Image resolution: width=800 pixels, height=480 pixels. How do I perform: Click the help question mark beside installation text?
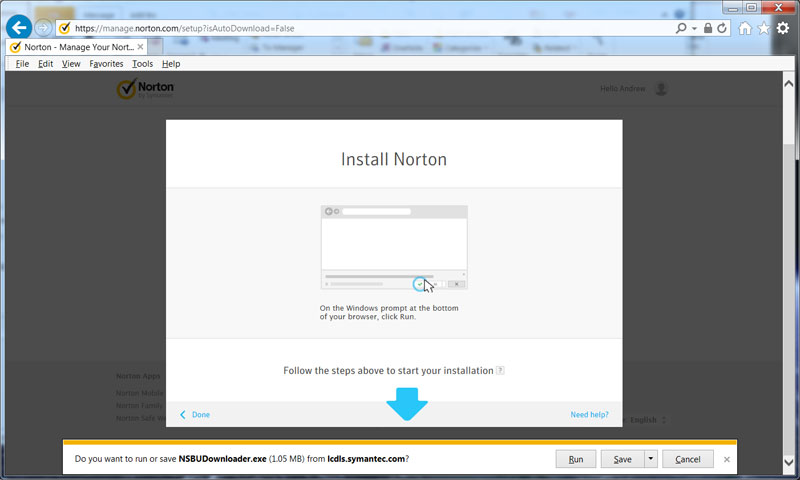tap(500, 370)
